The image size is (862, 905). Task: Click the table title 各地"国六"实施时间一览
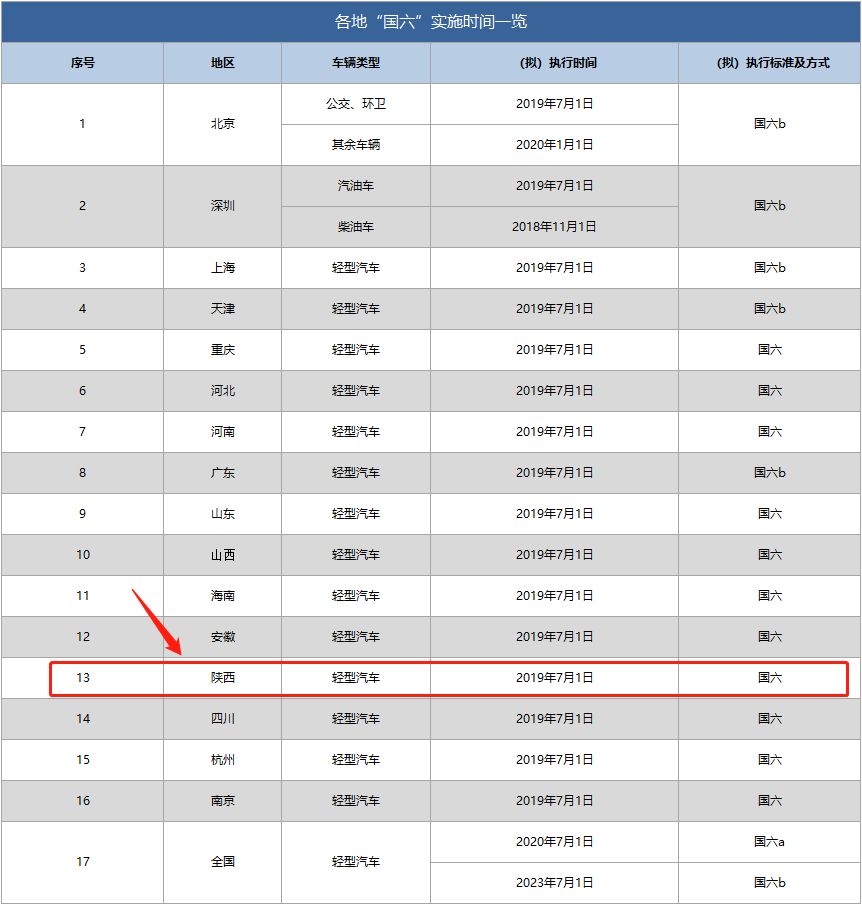tap(431, 21)
